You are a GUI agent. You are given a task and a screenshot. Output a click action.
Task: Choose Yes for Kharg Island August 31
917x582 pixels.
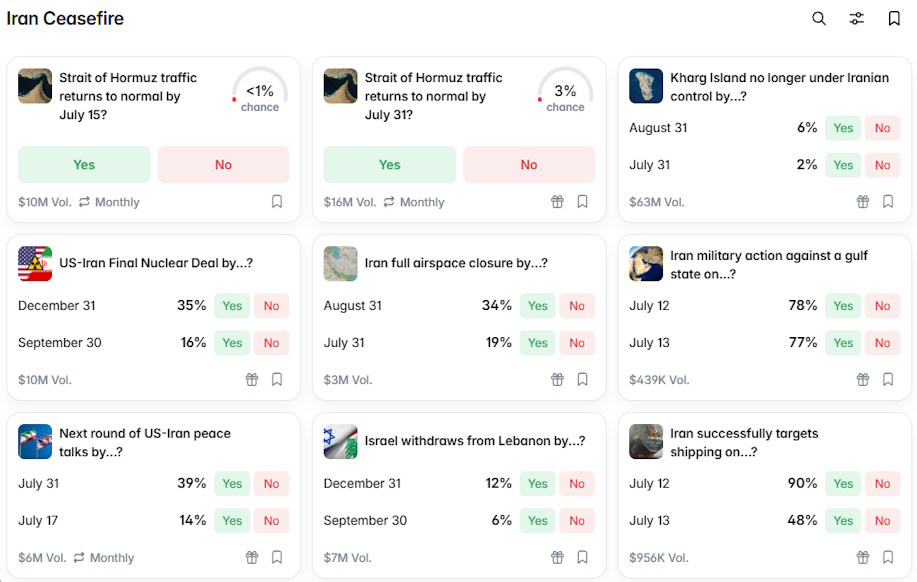point(843,128)
